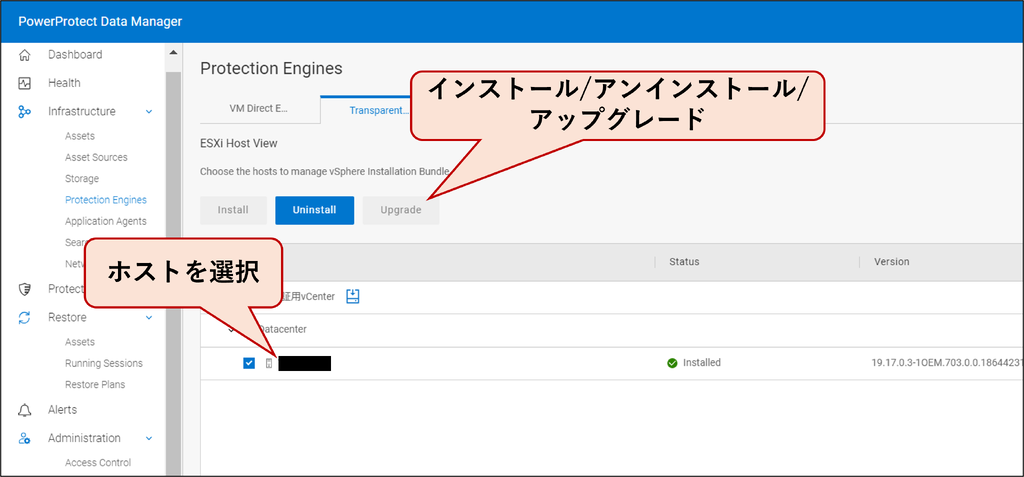
Task: Click the Status column header
Action: click(684, 261)
